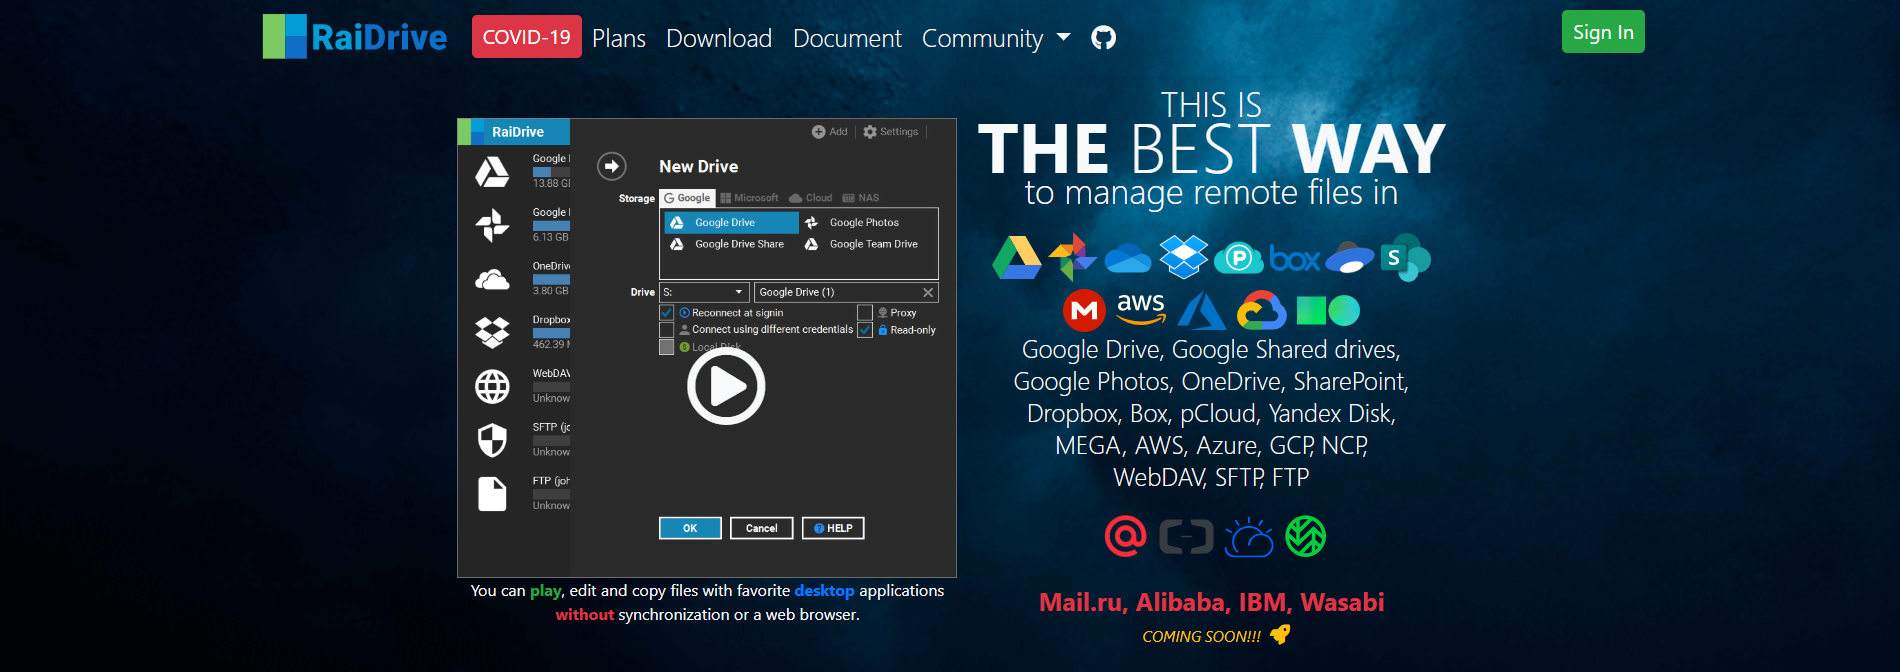Screen dimensions: 1900x672
Task: Select OneDrive cloud icon in app sidebar
Action: pos(492,280)
